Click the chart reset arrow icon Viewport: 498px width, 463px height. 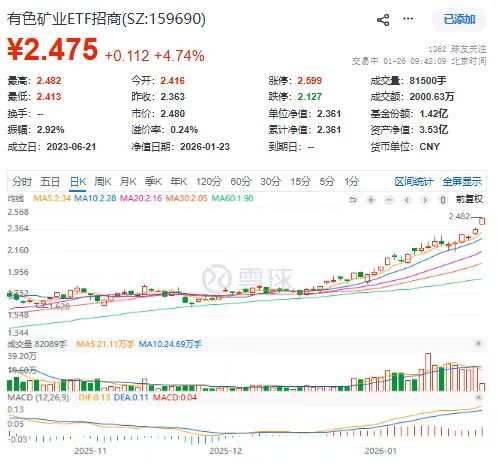[353, 200]
